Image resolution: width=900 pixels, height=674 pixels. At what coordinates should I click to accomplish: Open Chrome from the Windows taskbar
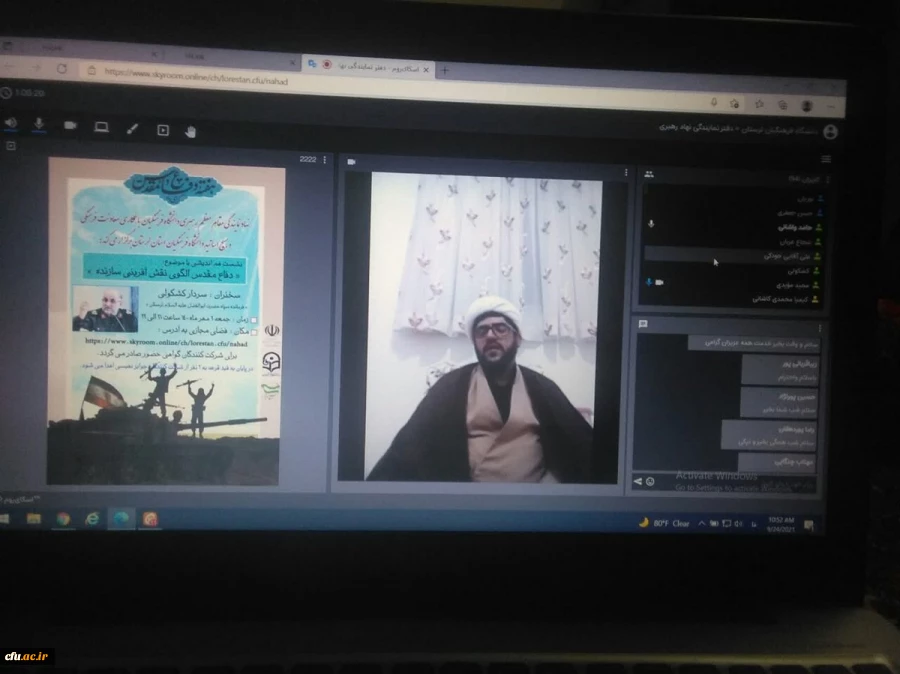pyautogui.click(x=63, y=518)
